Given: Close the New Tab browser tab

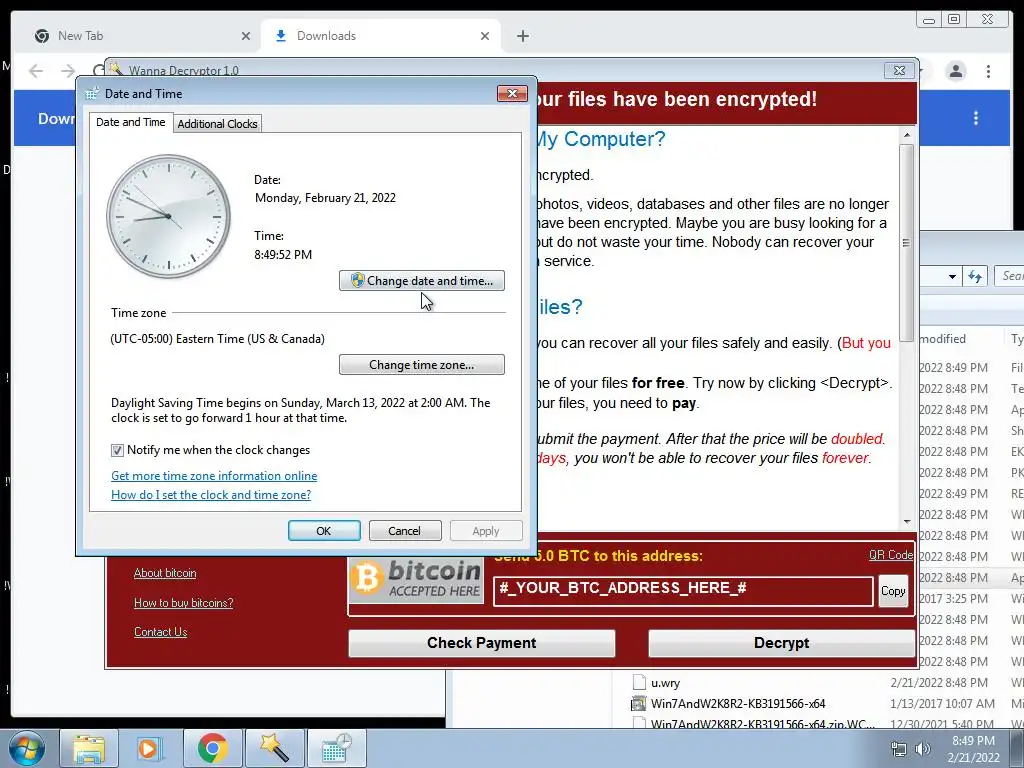Looking at the screenshot, I should 246,36.
